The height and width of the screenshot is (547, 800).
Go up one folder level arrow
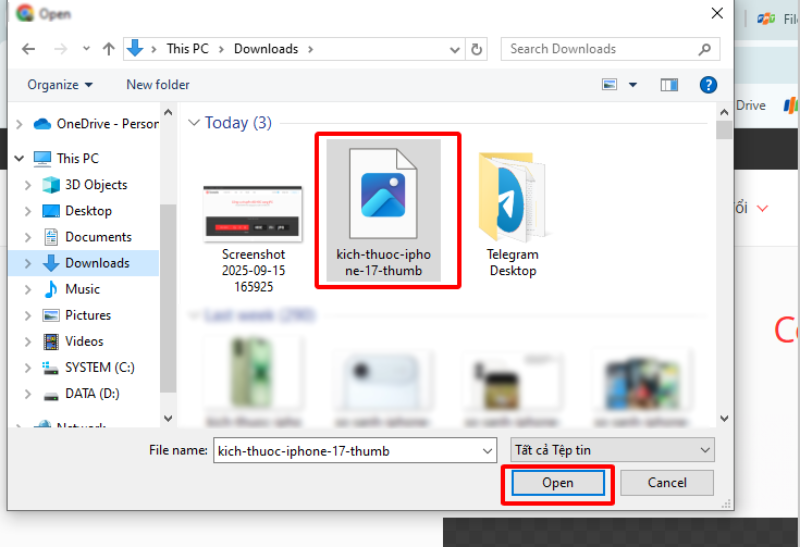coord(108,49)
